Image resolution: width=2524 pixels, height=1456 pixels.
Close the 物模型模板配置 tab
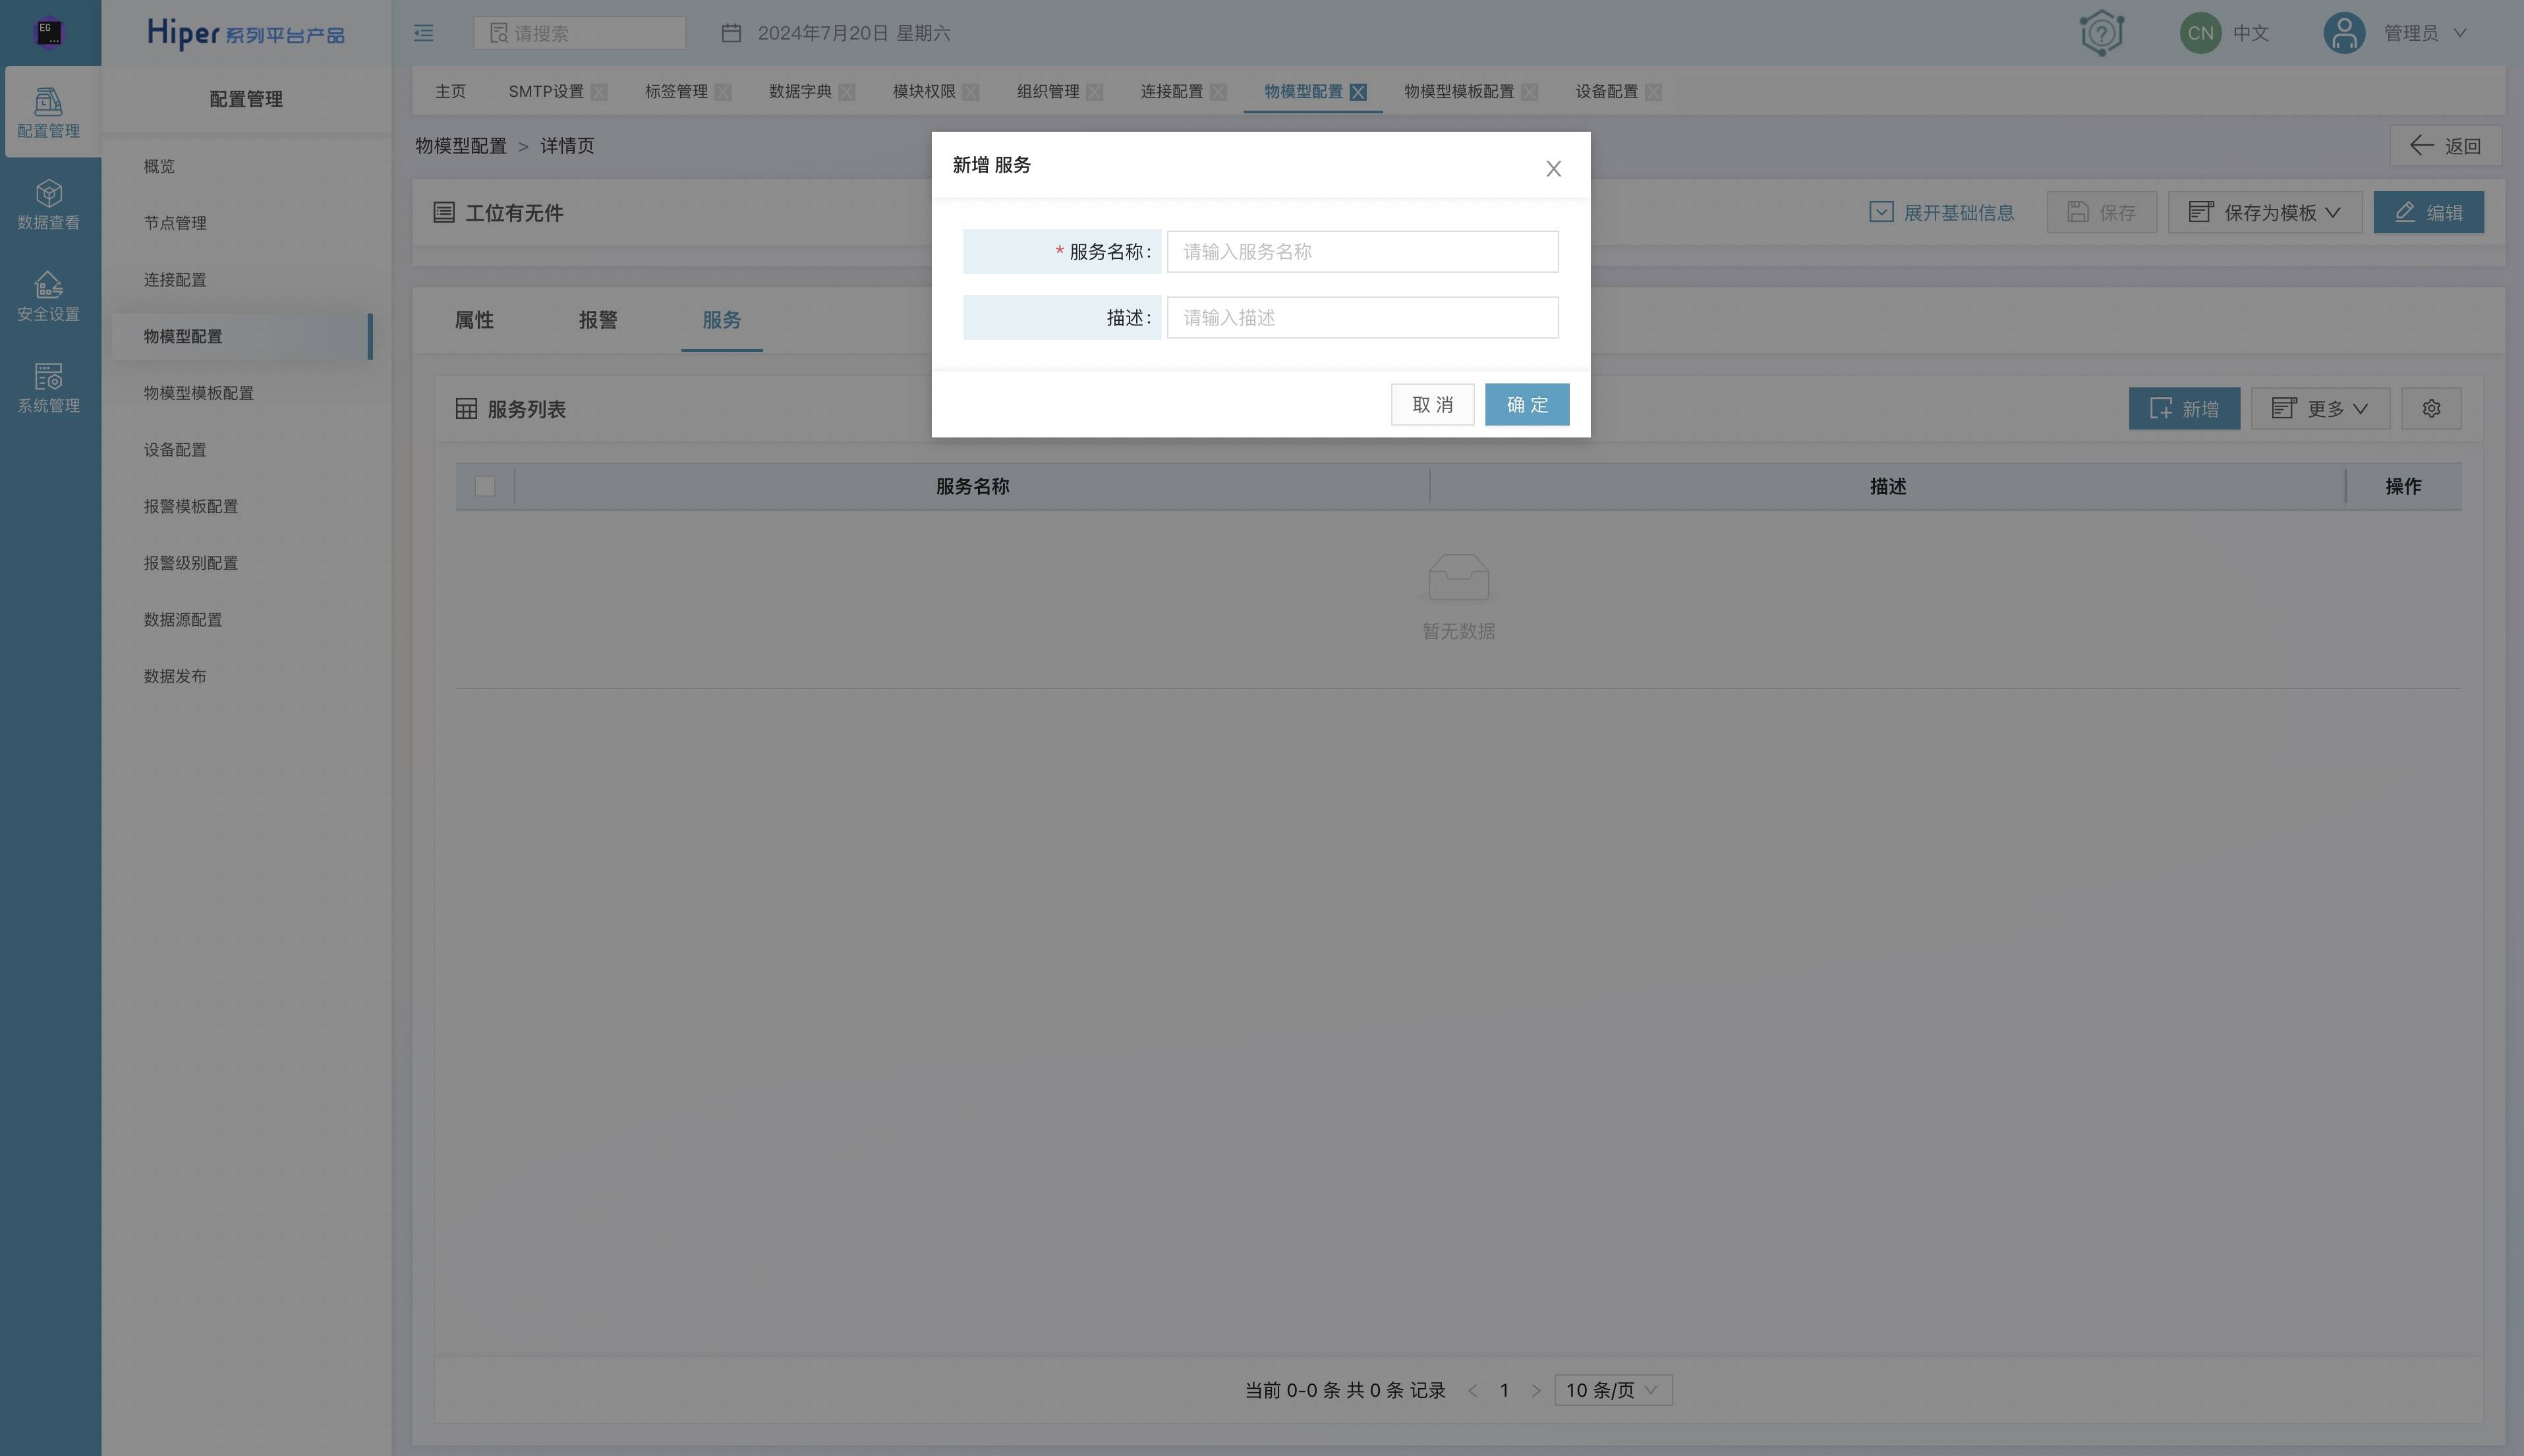click(1530, 92)
